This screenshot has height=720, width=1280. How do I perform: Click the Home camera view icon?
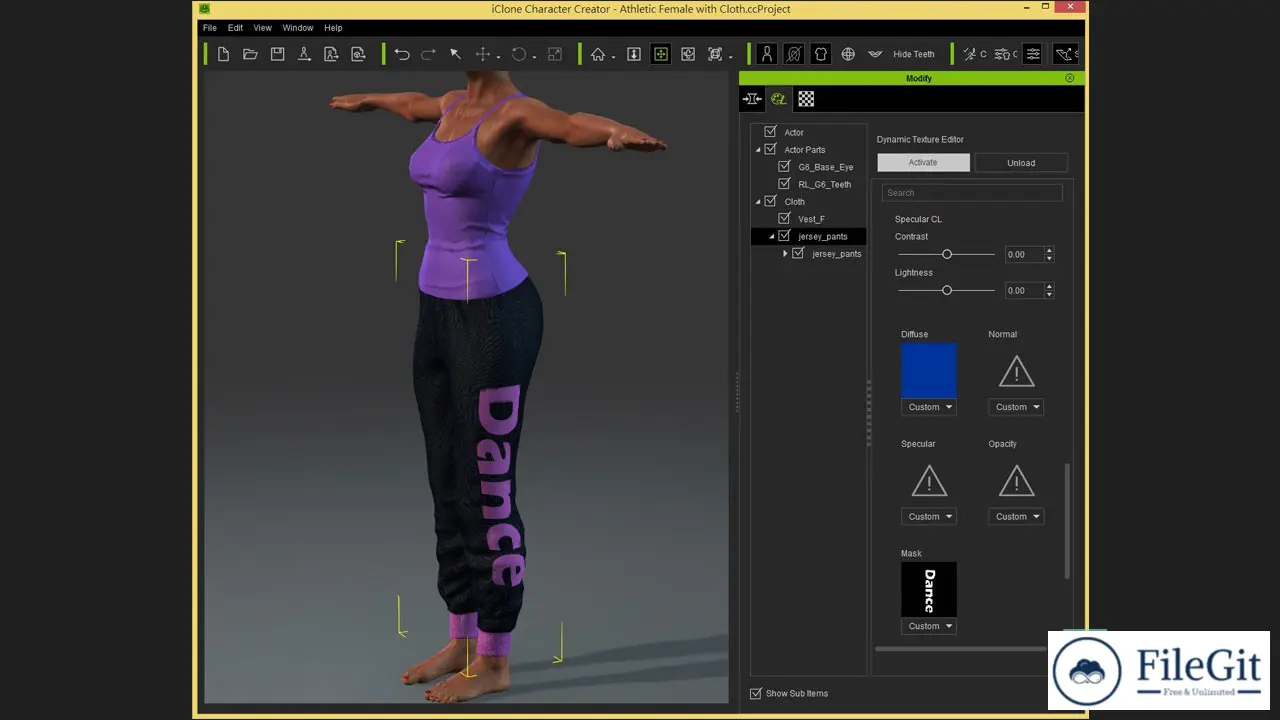pos(598,54)
